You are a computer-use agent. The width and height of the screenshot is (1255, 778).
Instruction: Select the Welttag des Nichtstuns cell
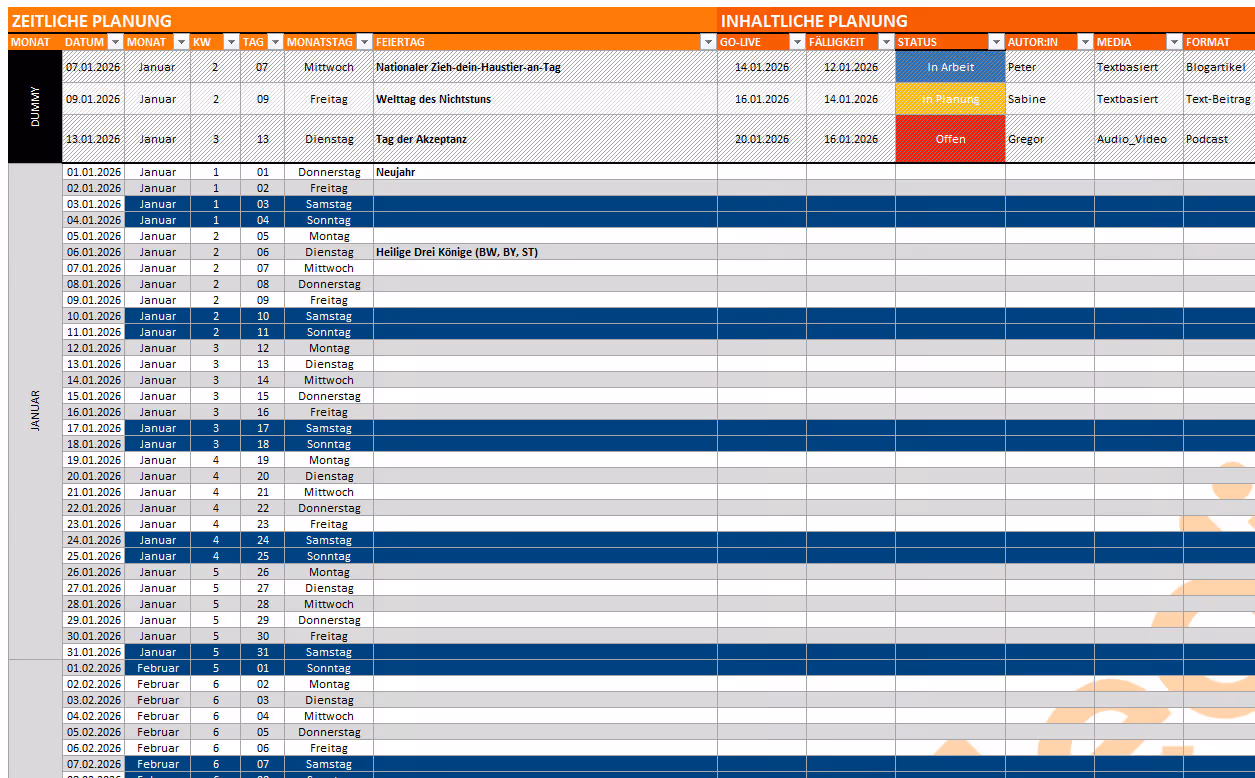tap(545, 99)
